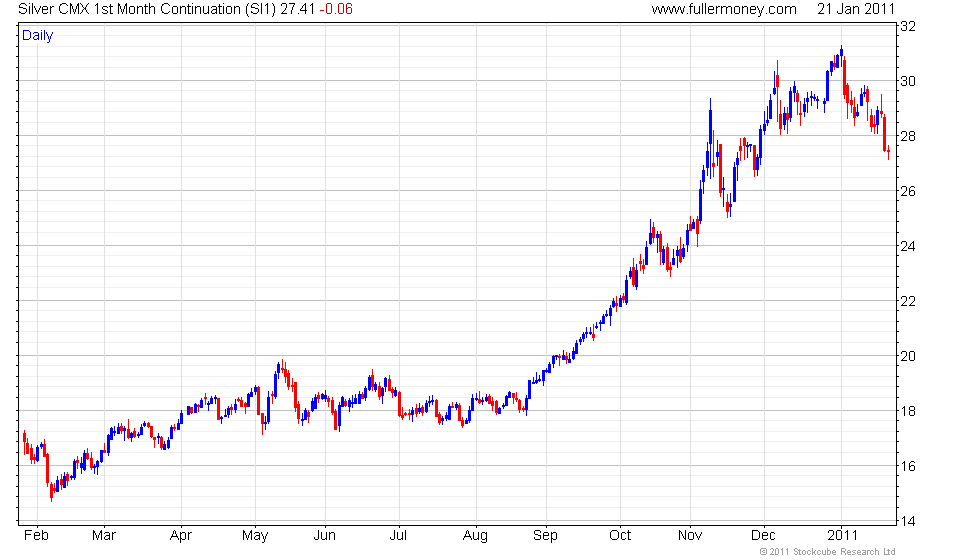
Task: Click the blue 'Daily' timeframe label
Action: (x=38, y=36)
